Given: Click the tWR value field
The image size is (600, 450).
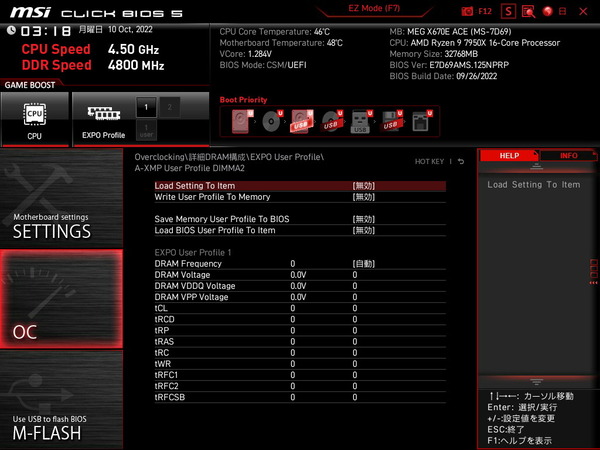Looking at the screenshot, I should [355, 364].
